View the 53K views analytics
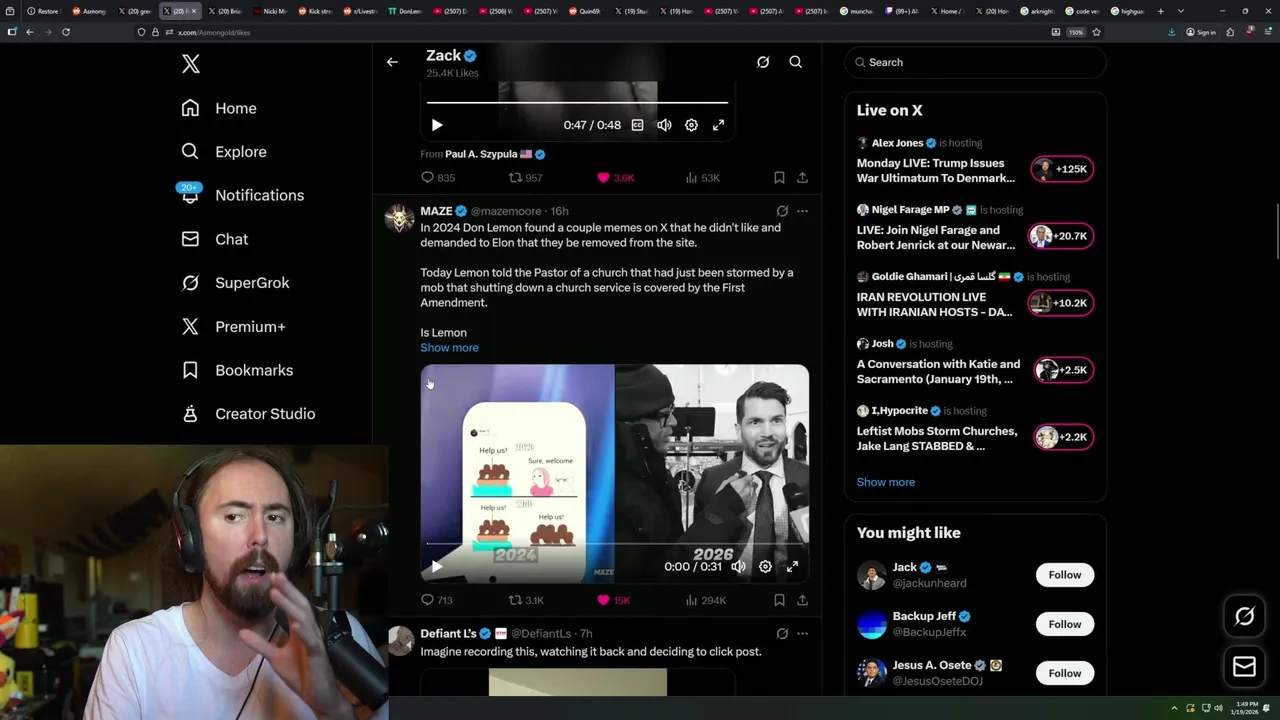This screenshot has width=1280, height=720. pos(702,178)
